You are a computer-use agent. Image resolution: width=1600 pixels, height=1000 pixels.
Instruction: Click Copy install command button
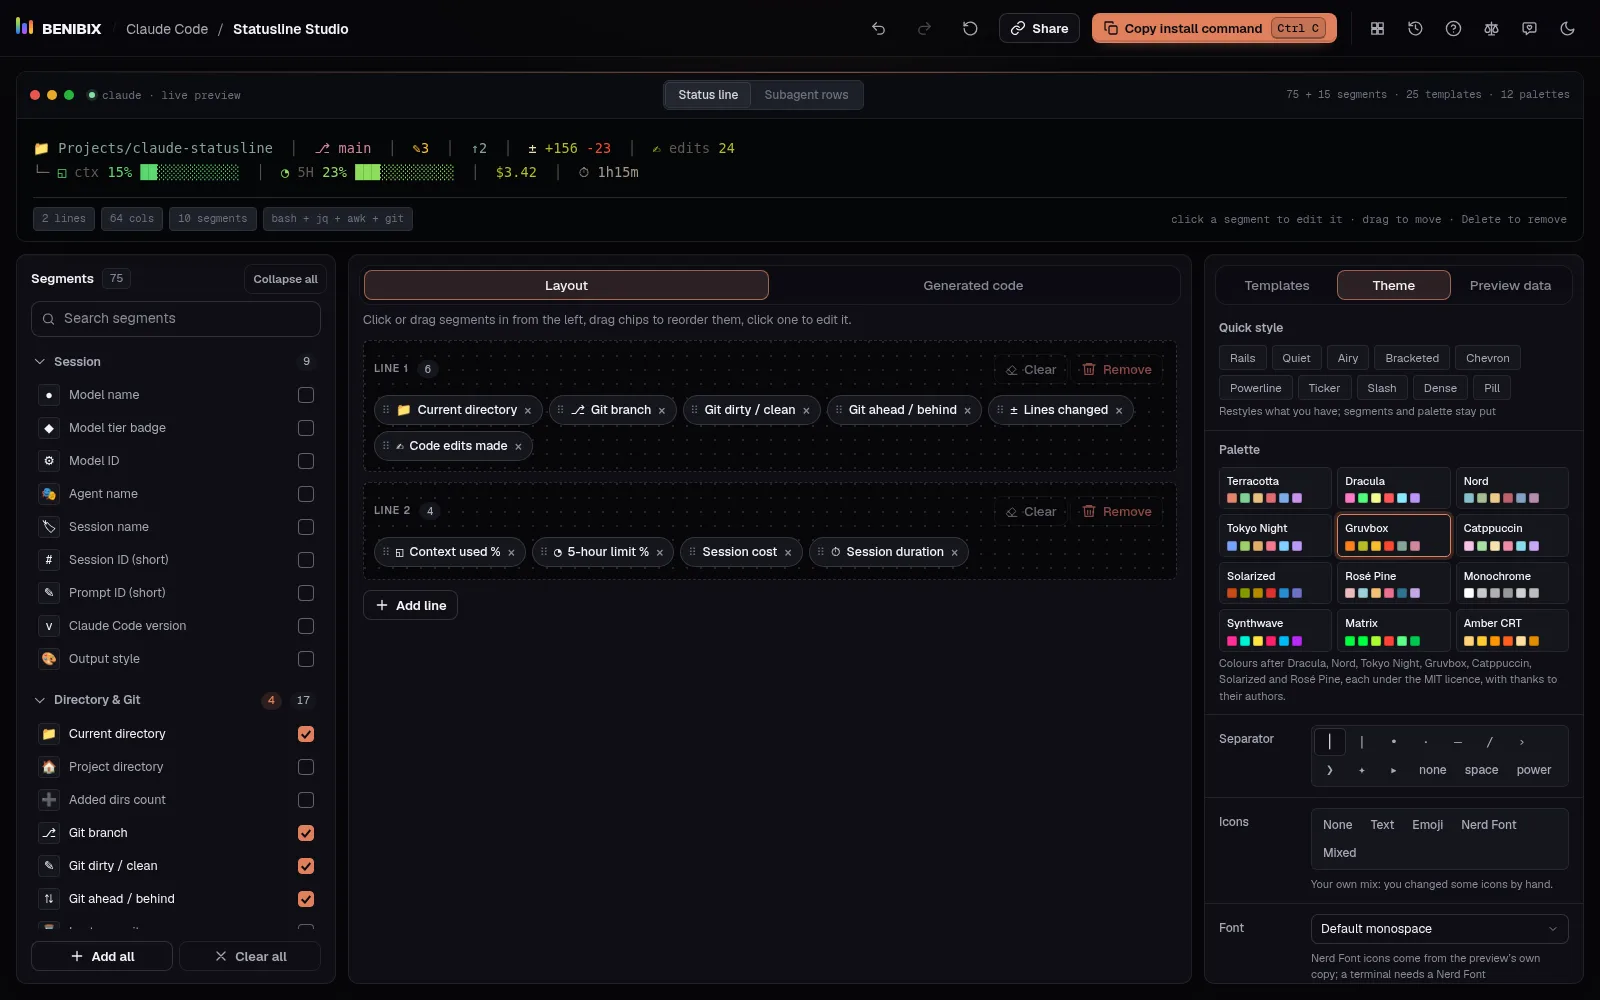(1215, 28)
